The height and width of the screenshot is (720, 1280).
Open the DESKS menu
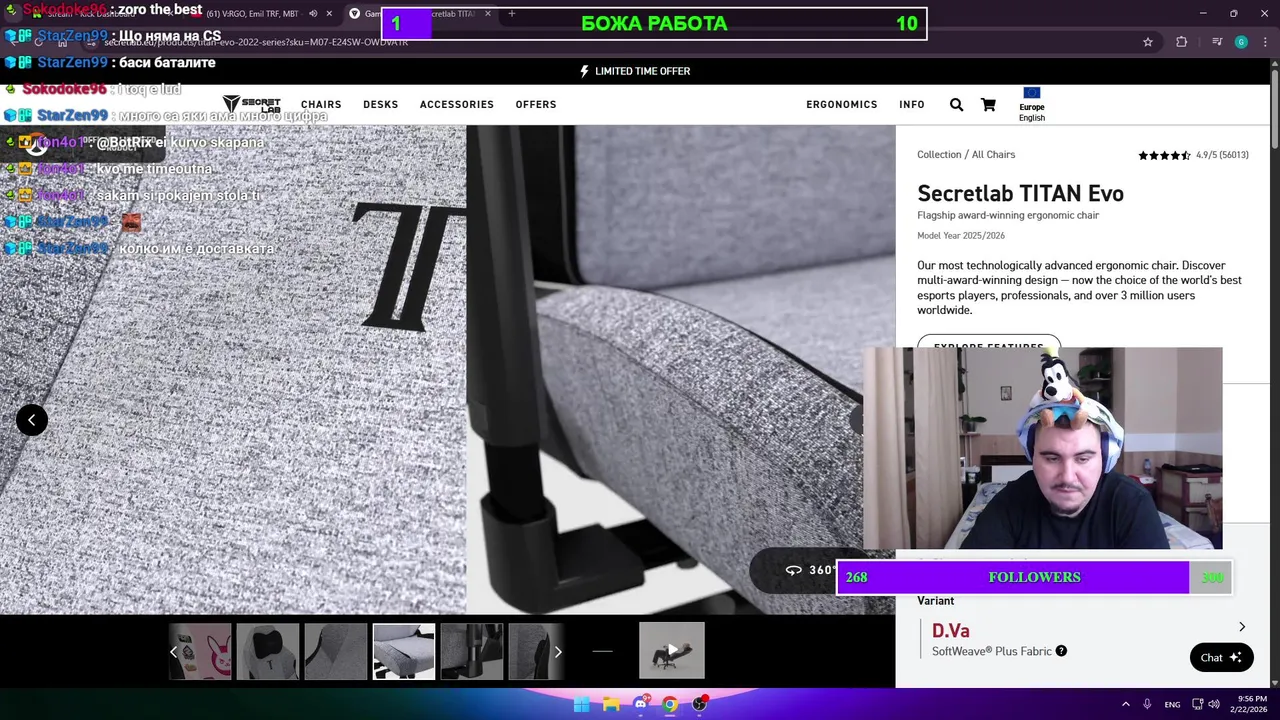[x=380, y=104]
